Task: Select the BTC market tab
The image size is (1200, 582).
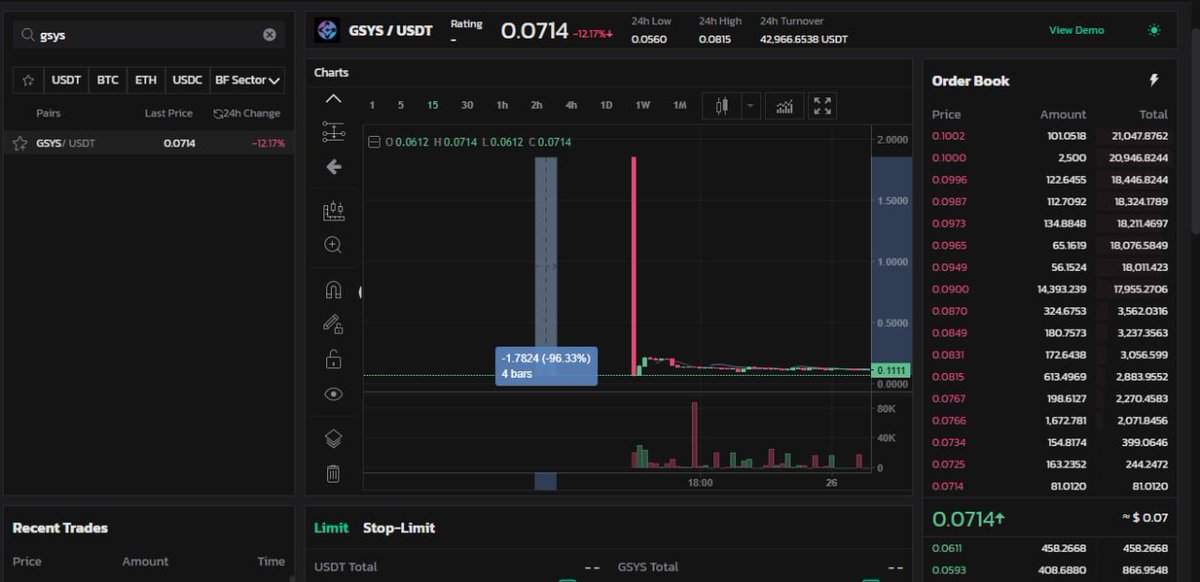Action: point(108,80)
